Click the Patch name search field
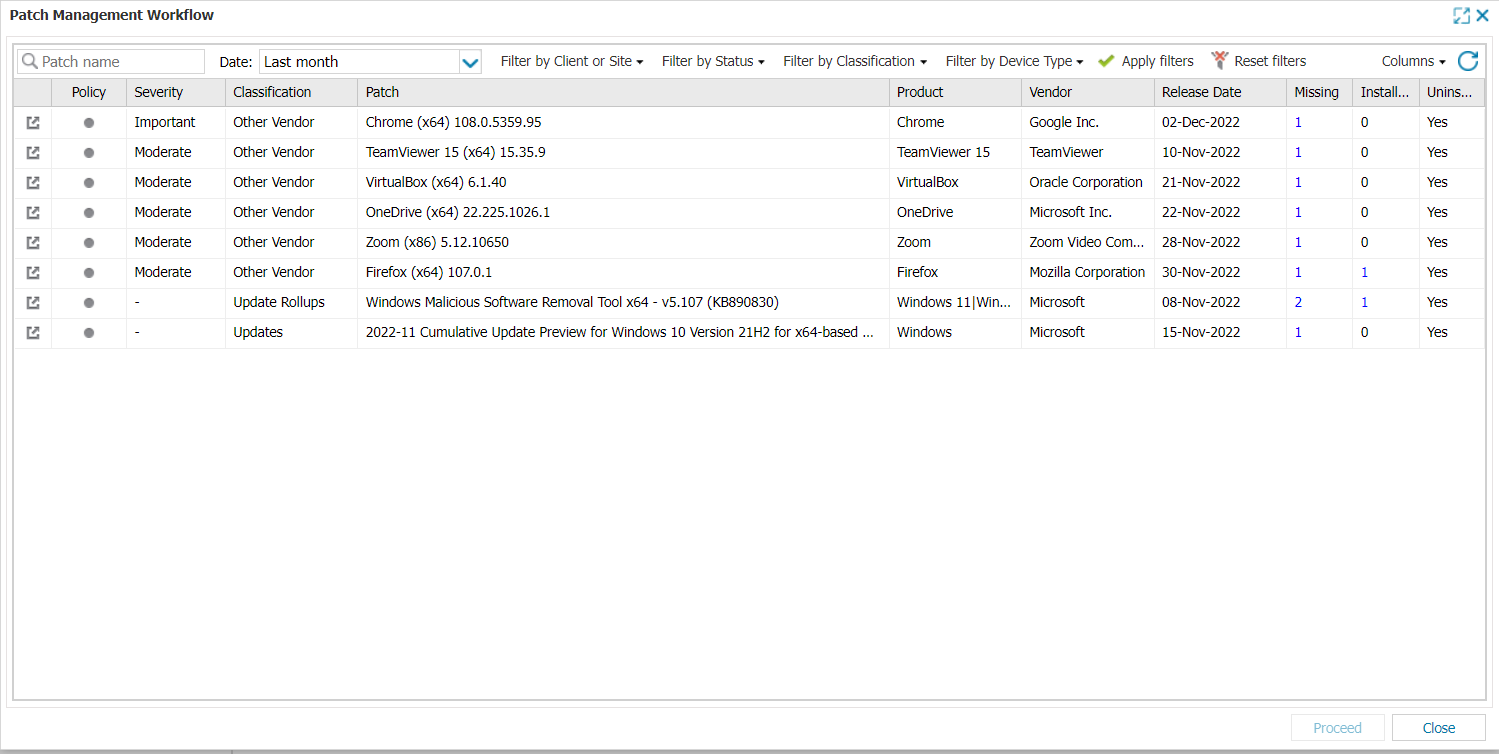 pyautogui.click(x=119, y=62)
